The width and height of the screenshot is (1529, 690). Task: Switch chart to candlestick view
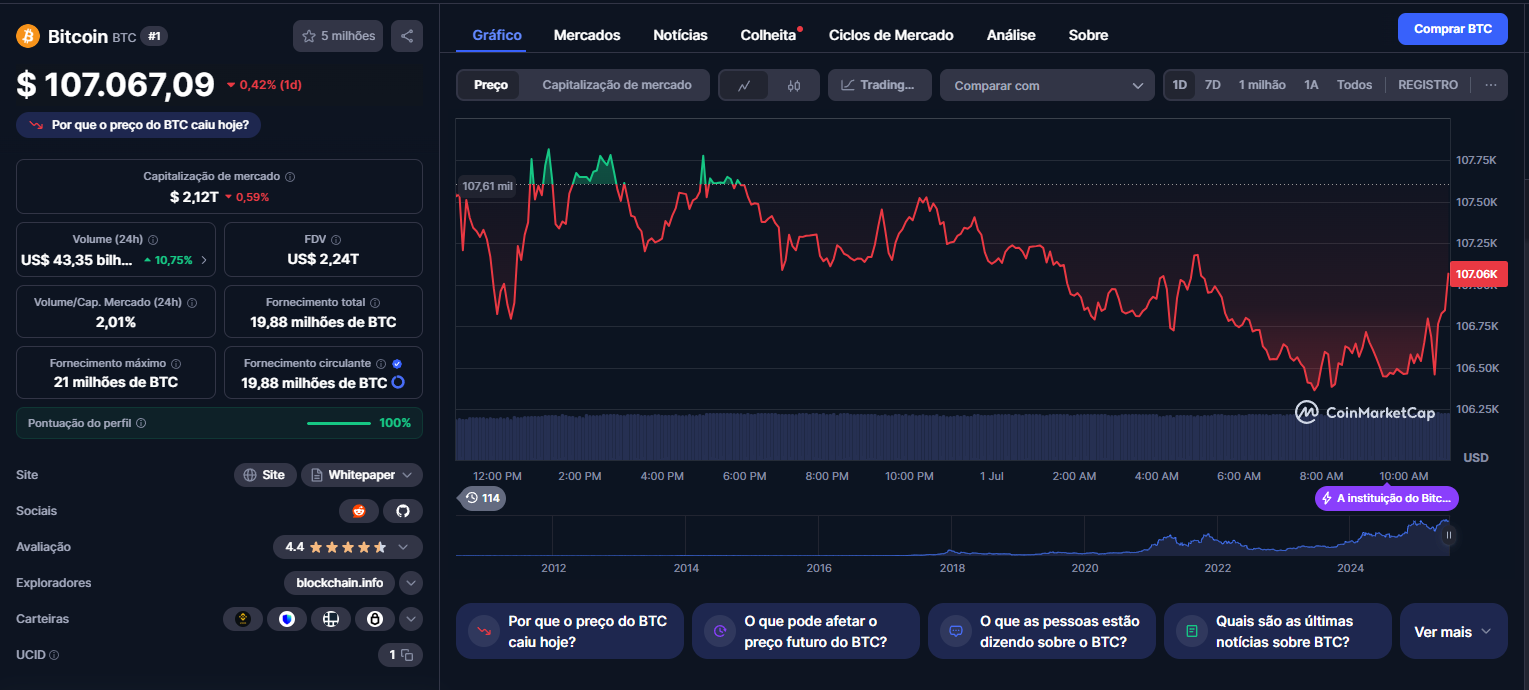click(x=794, y=85)
